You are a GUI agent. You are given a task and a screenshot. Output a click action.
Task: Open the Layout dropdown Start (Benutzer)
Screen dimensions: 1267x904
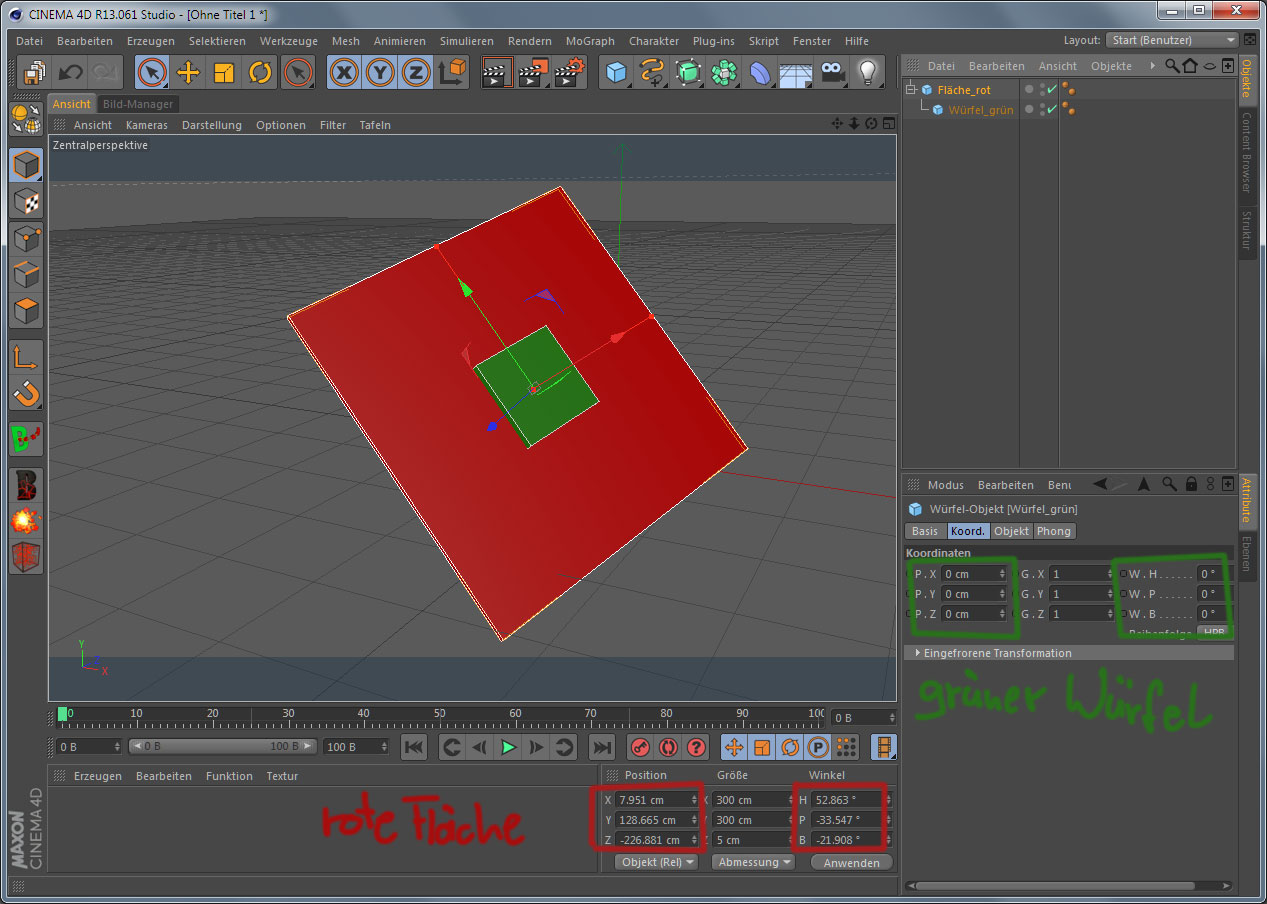click(1173, 40)
